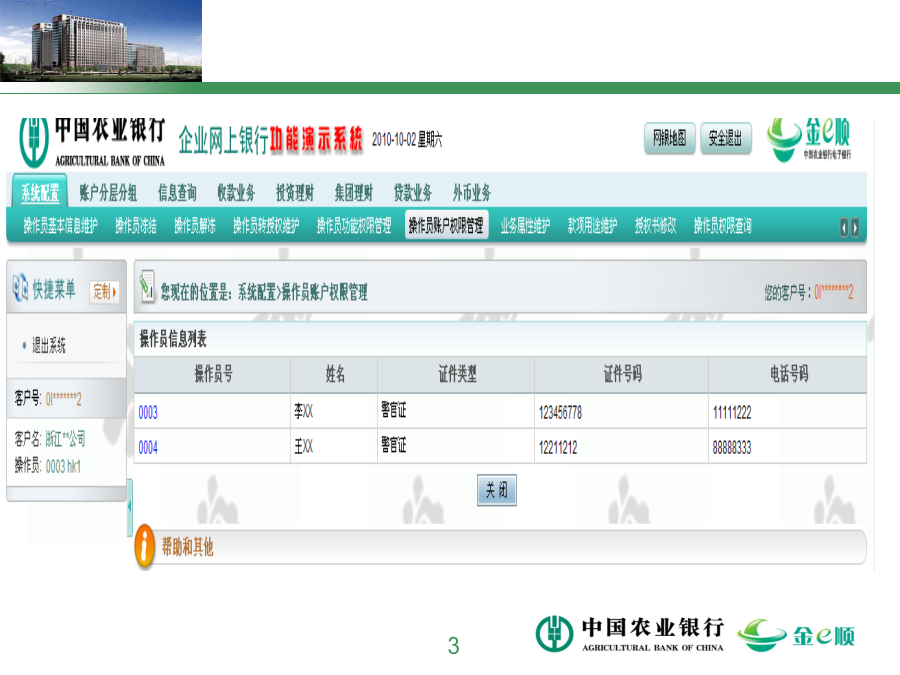900x675 pixels.
Task: Click the footer Agricultural Bank of China logo
Action: click(x=630, y=634)
